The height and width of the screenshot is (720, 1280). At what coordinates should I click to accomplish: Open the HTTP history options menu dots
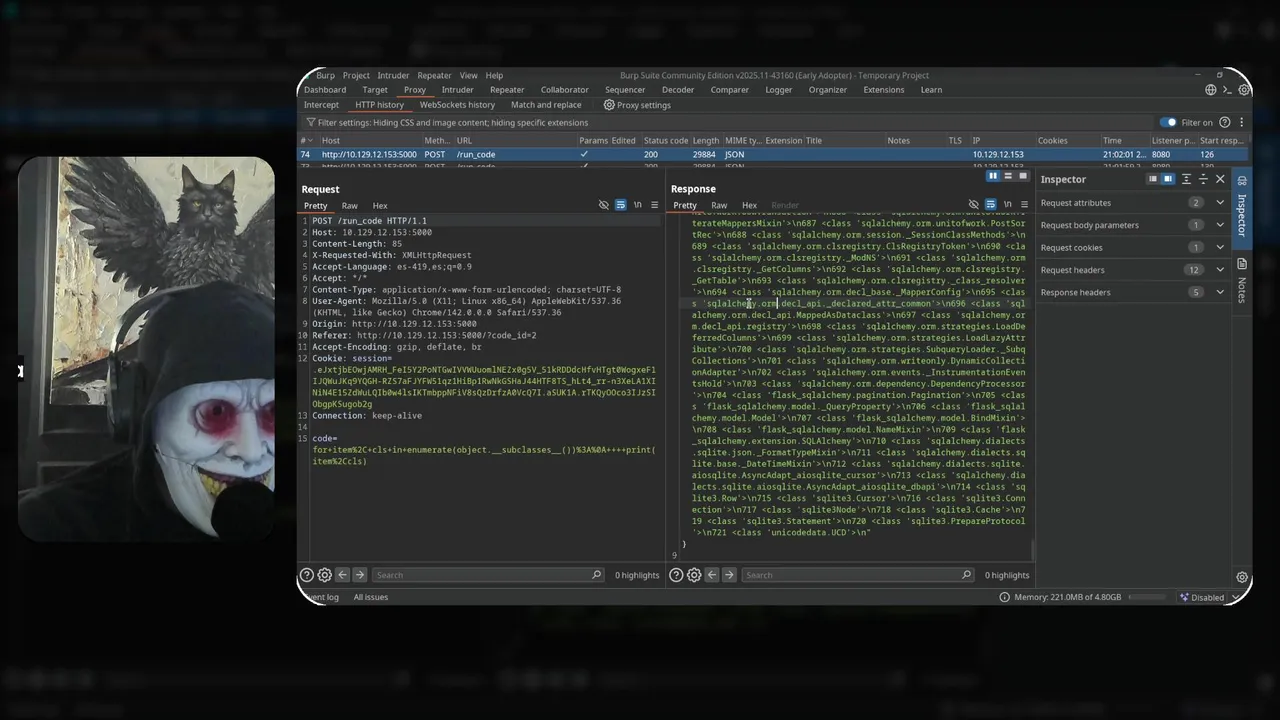click(1240, 122)
